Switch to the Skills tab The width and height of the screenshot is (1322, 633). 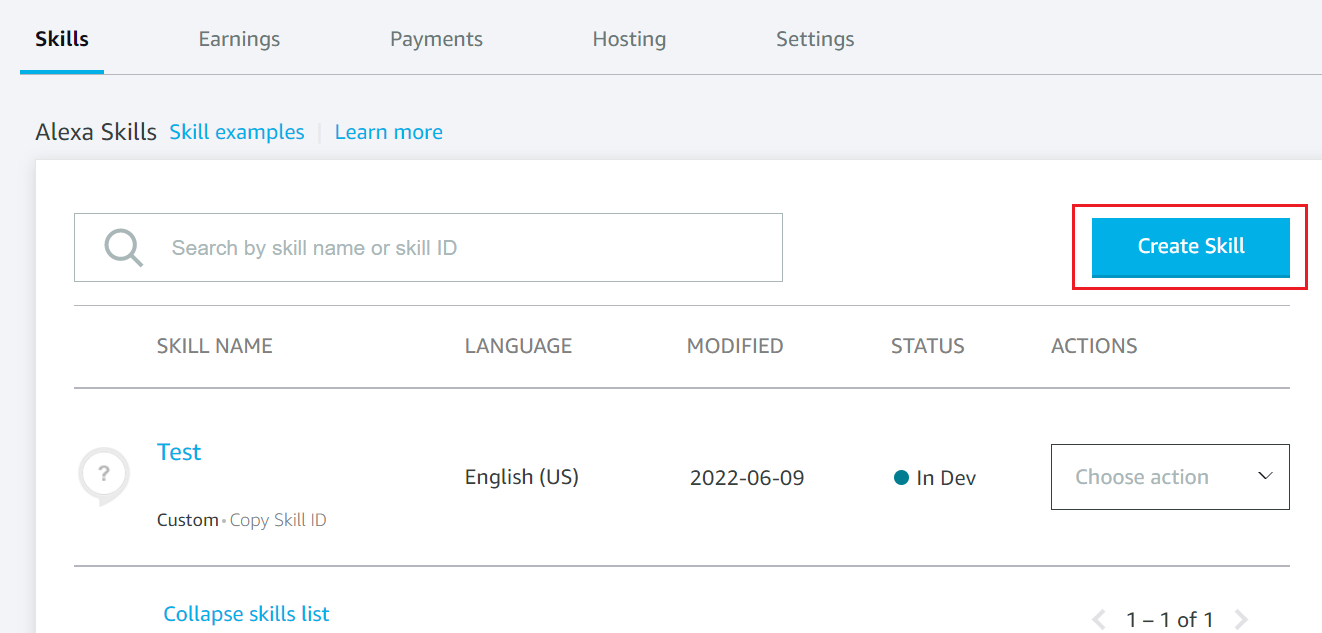click(x=62, y=39)
